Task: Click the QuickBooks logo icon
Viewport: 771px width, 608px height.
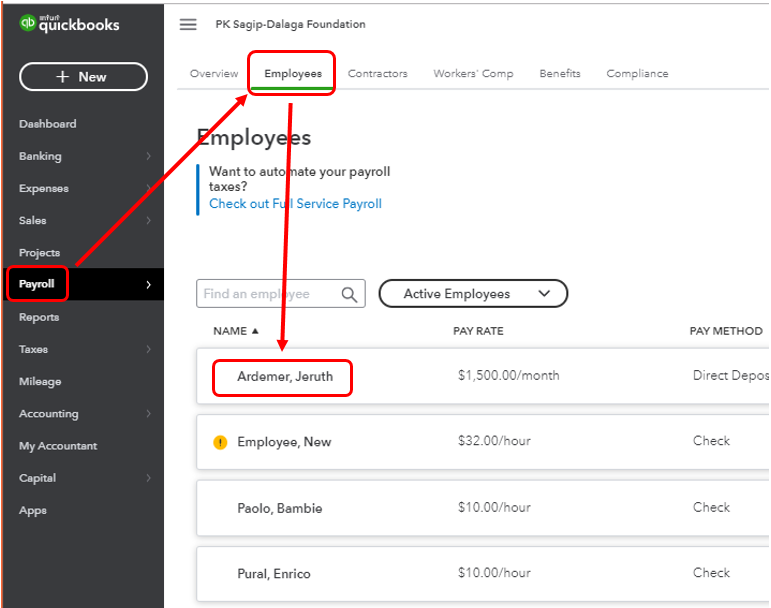Action: [28, 22]
